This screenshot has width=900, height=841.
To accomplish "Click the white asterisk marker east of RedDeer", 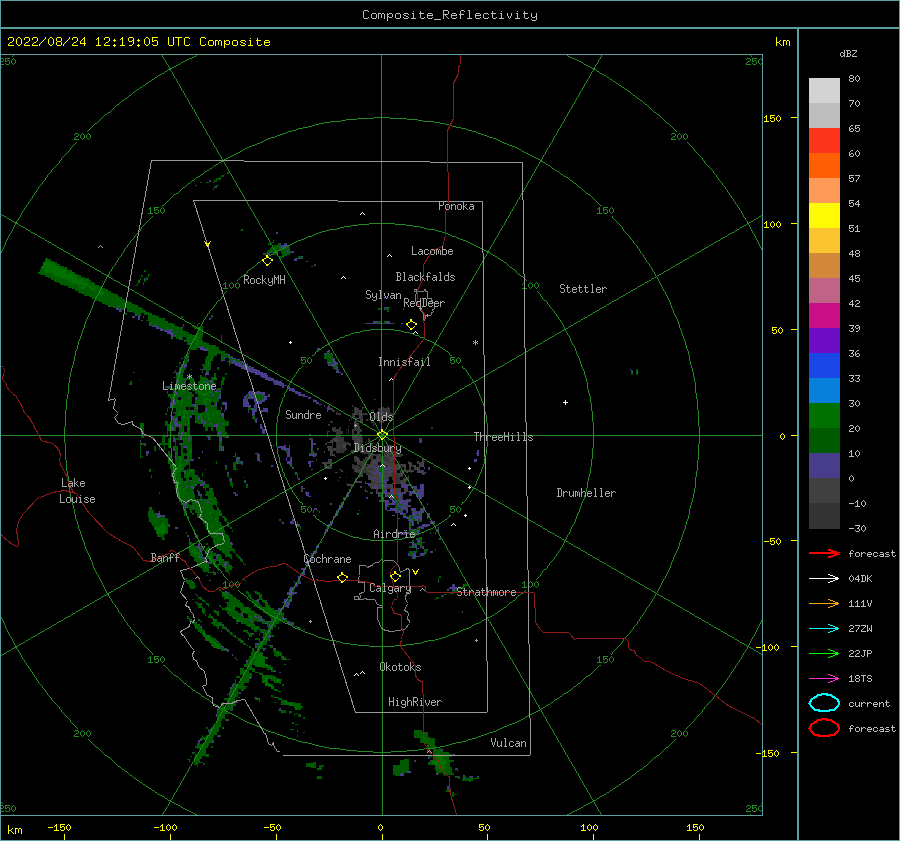I will point(475,343).
